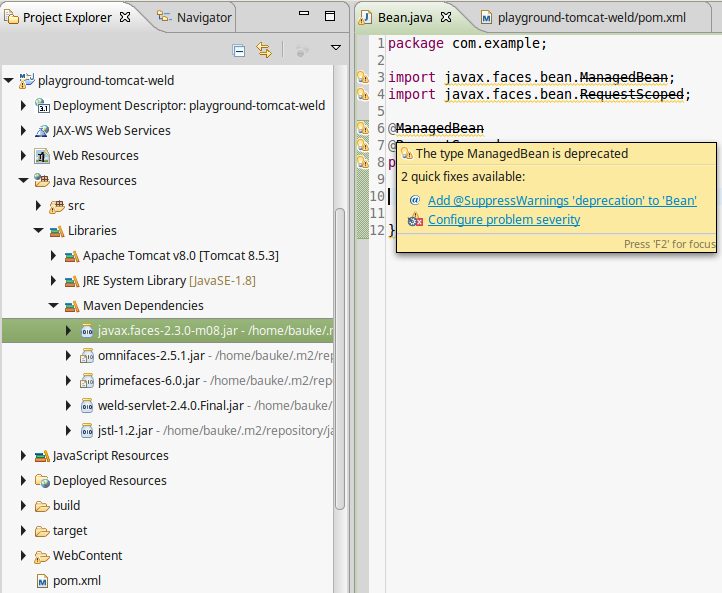The image size is (722, 593).
Task: Toggle Link with Editor icon
Action: 264,50
